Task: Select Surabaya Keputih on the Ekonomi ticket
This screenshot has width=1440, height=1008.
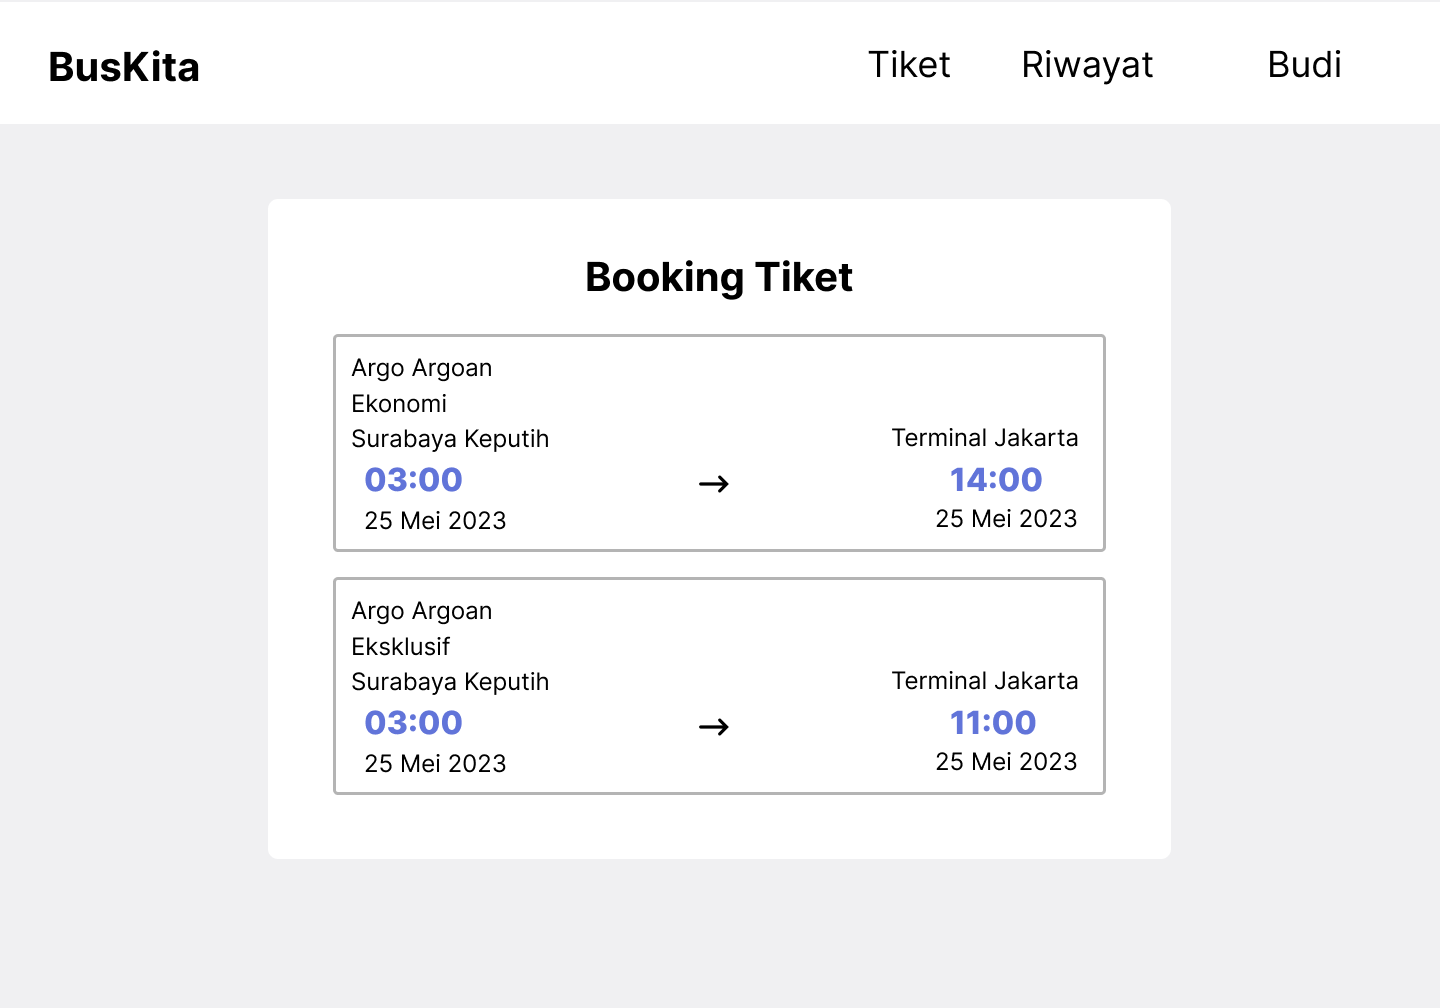Action: point(450,439)
